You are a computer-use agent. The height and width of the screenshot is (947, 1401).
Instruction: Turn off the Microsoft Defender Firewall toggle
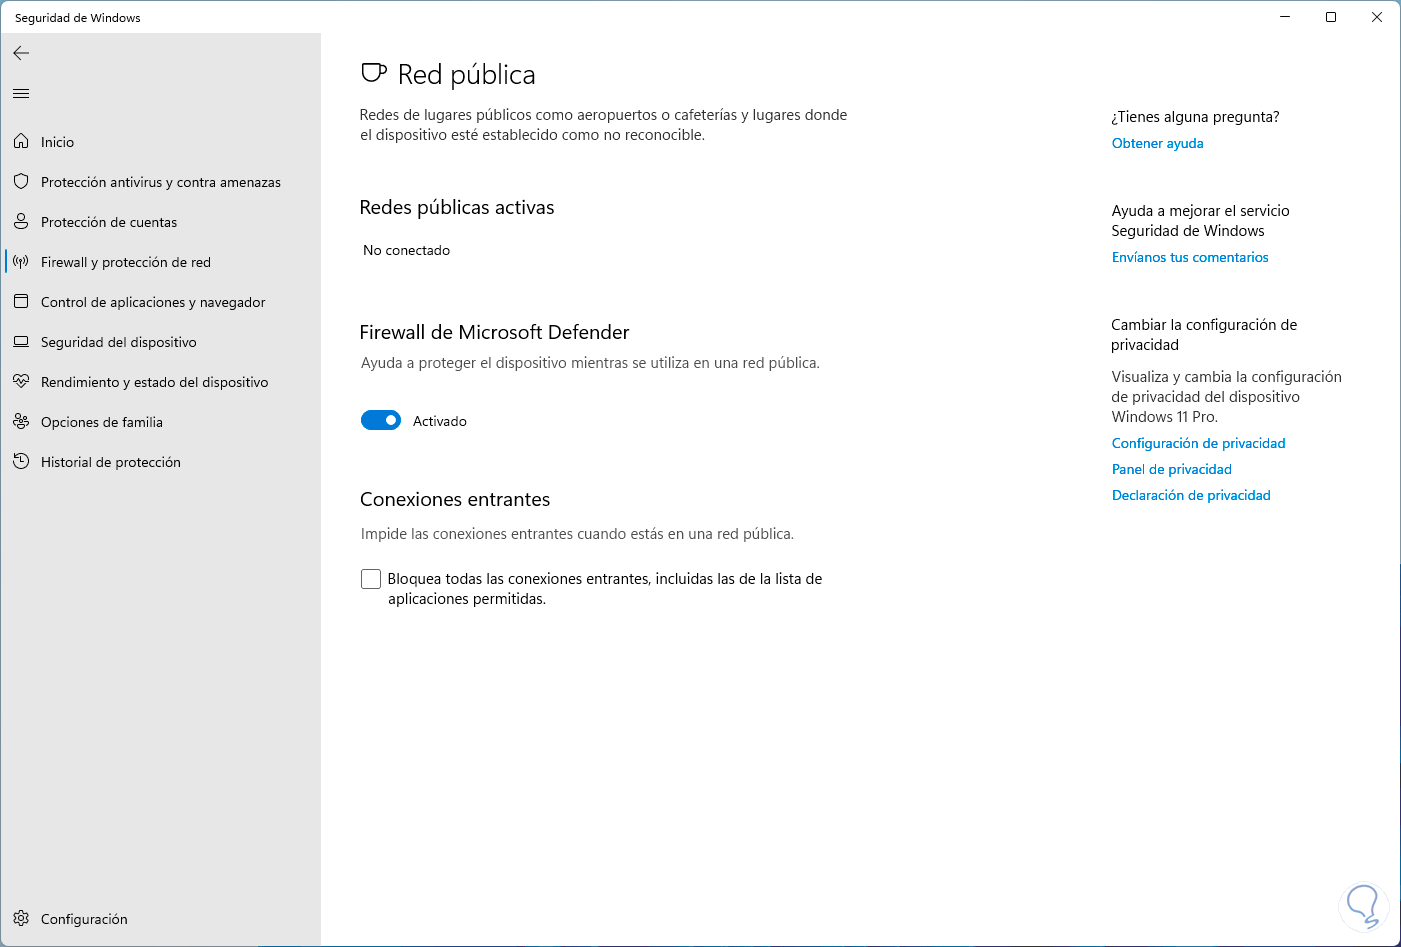point(381,421)
